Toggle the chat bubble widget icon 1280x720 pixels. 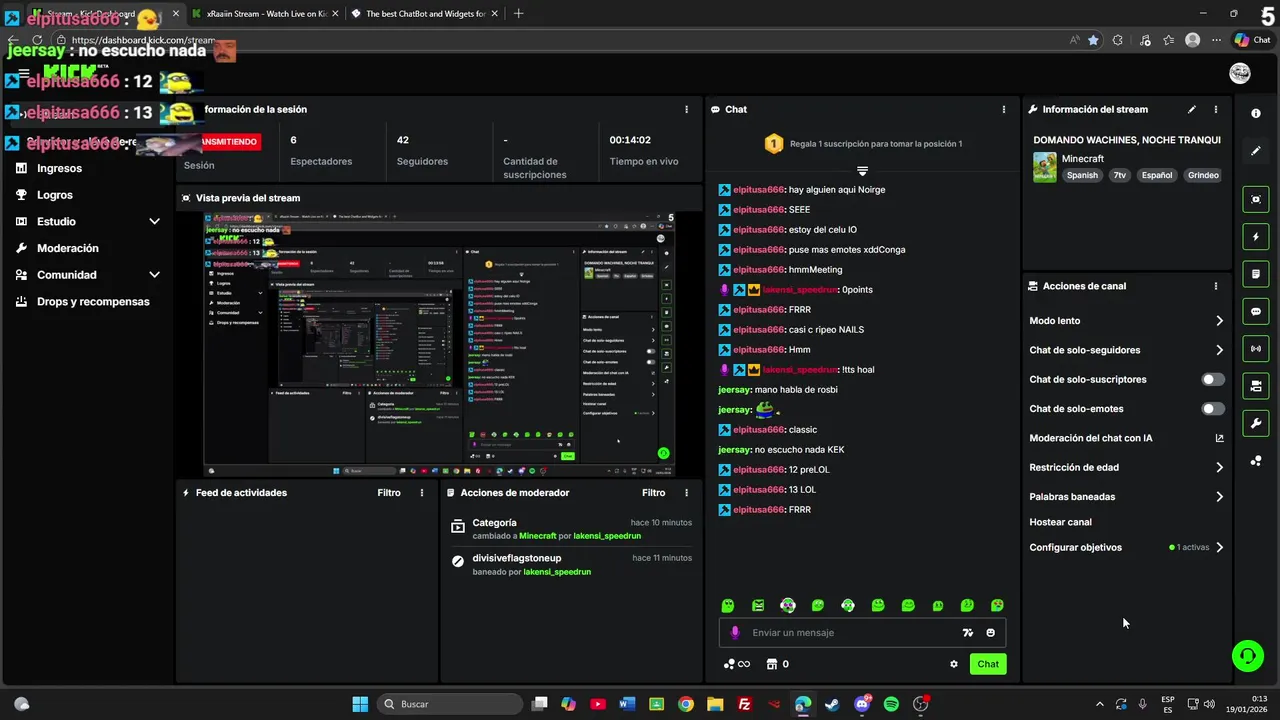pyautogui.click(x=1256, y=311)
